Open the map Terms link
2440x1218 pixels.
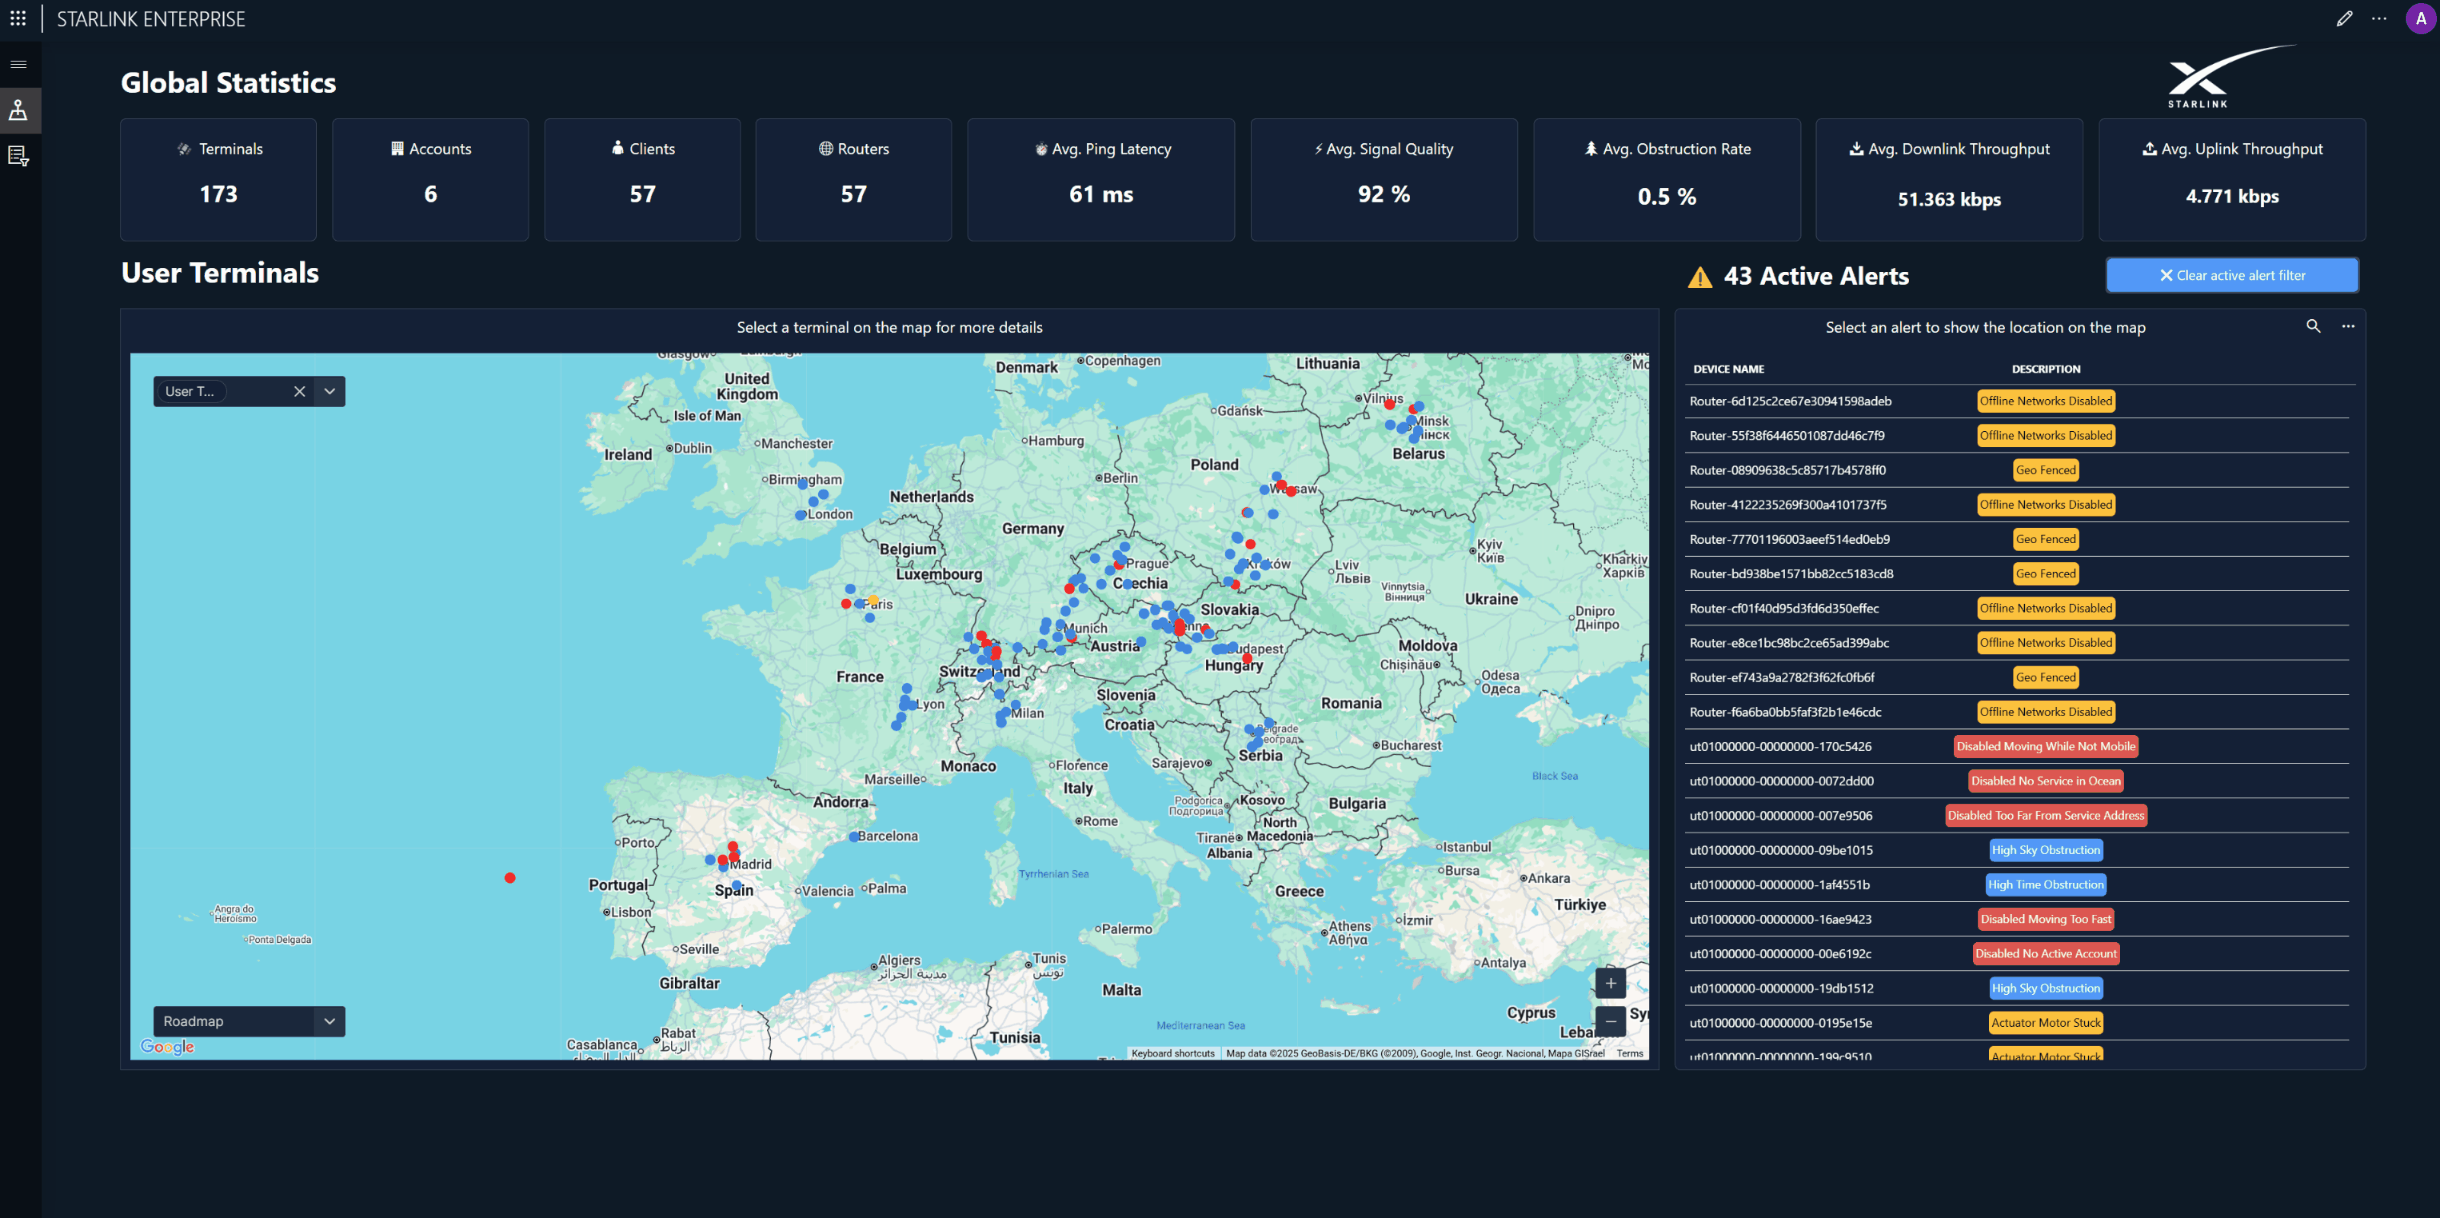pyautogui.click(x=1629, y=1053)
